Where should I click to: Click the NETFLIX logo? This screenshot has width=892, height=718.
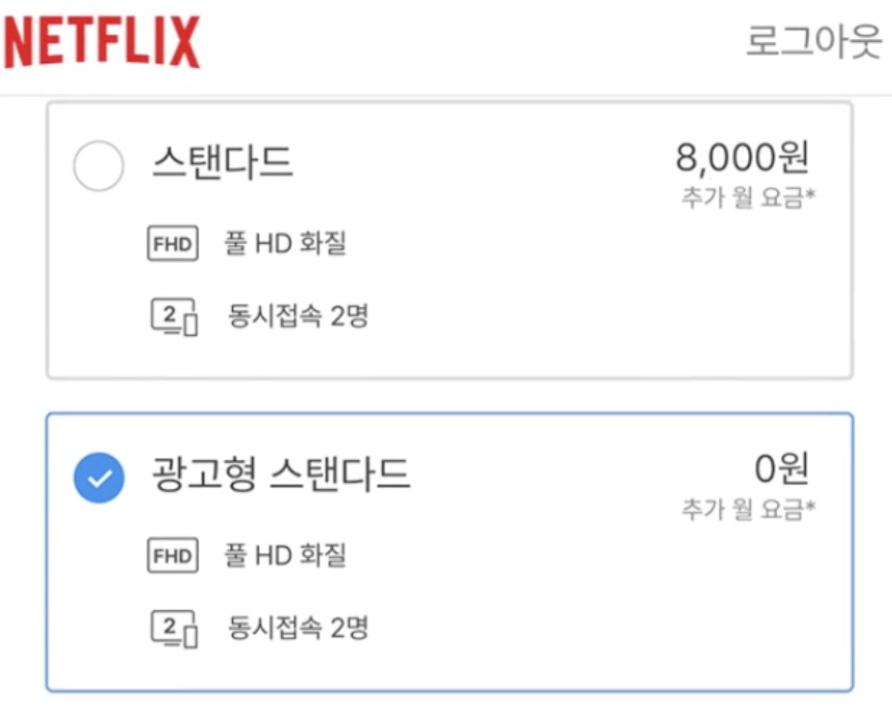coord(103,40)
